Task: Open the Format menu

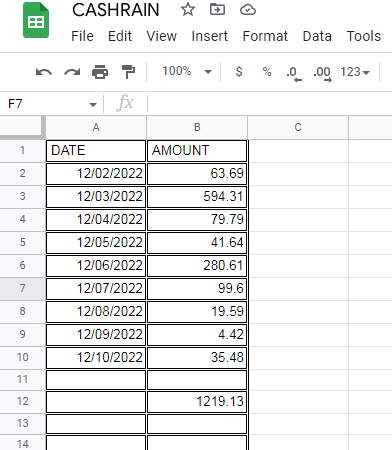Action: tap(265, 36)
